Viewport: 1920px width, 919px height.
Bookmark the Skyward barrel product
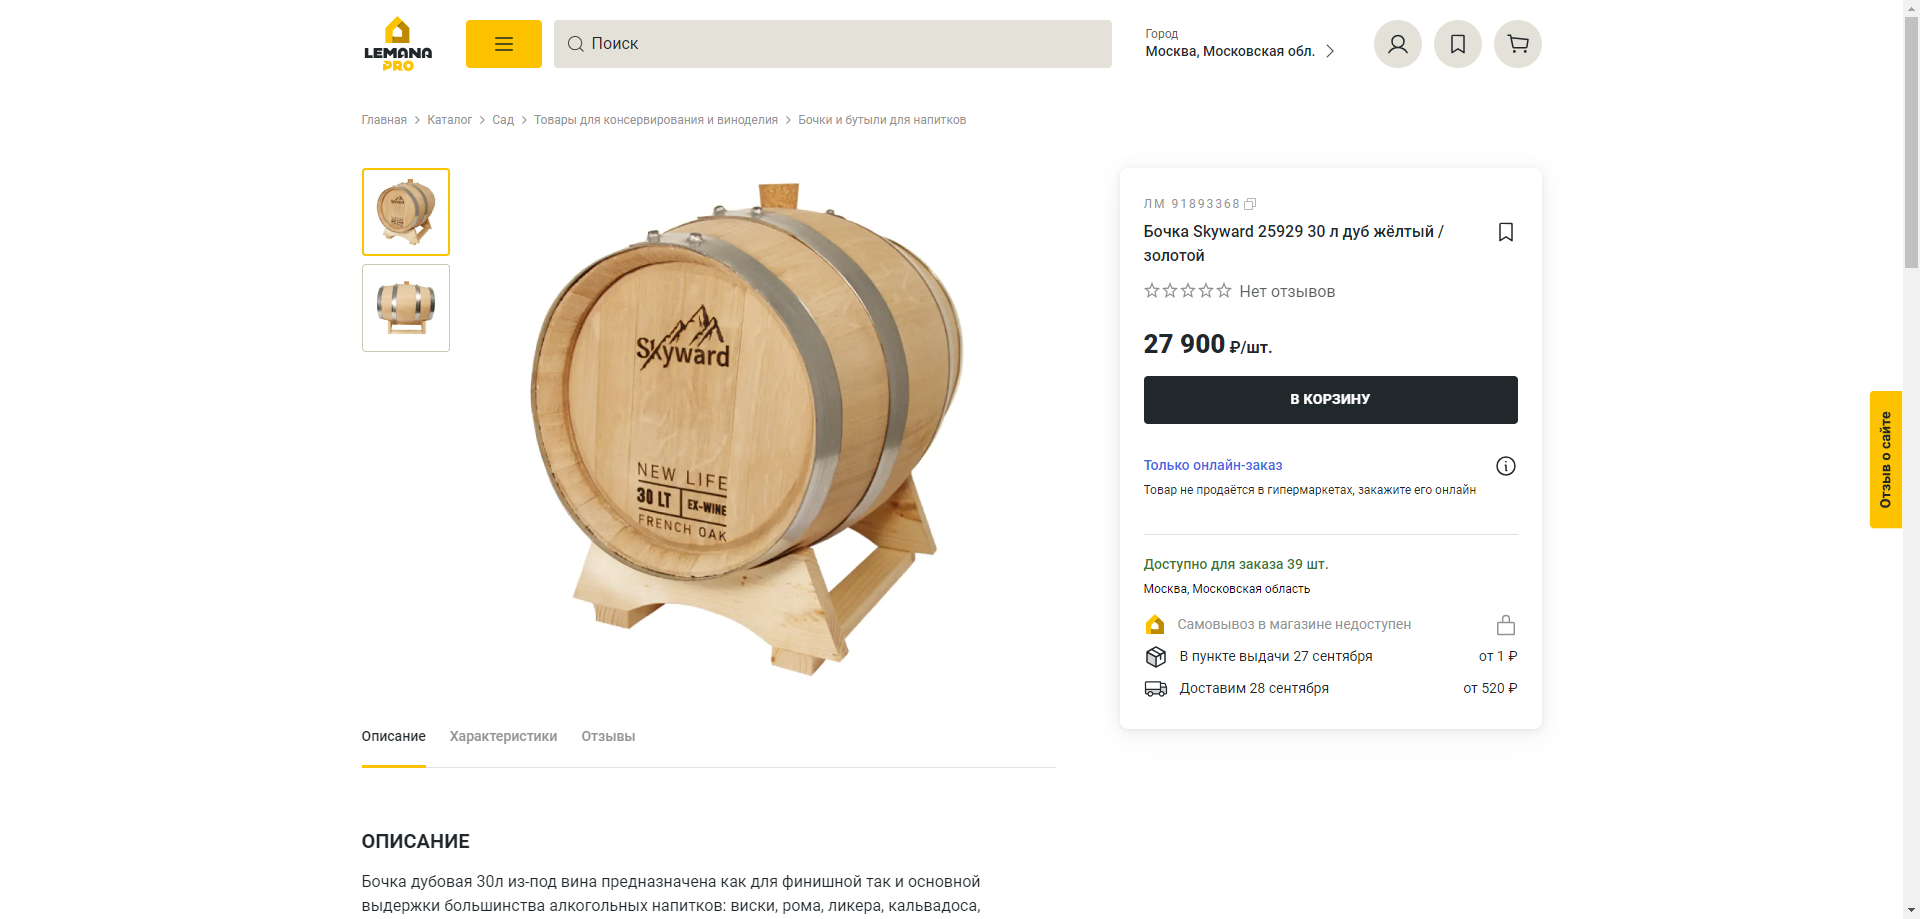[x=1505, y=232]
